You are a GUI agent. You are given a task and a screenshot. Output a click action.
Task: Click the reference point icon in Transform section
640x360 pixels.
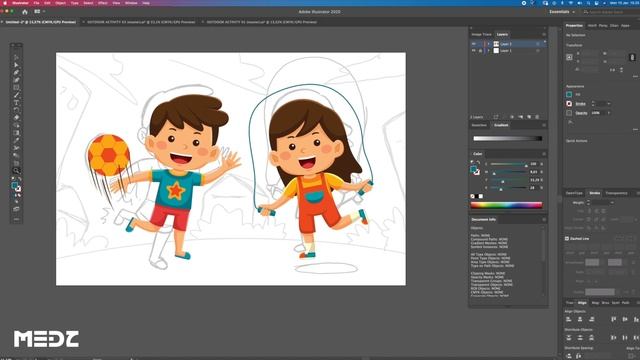[569, 58]
